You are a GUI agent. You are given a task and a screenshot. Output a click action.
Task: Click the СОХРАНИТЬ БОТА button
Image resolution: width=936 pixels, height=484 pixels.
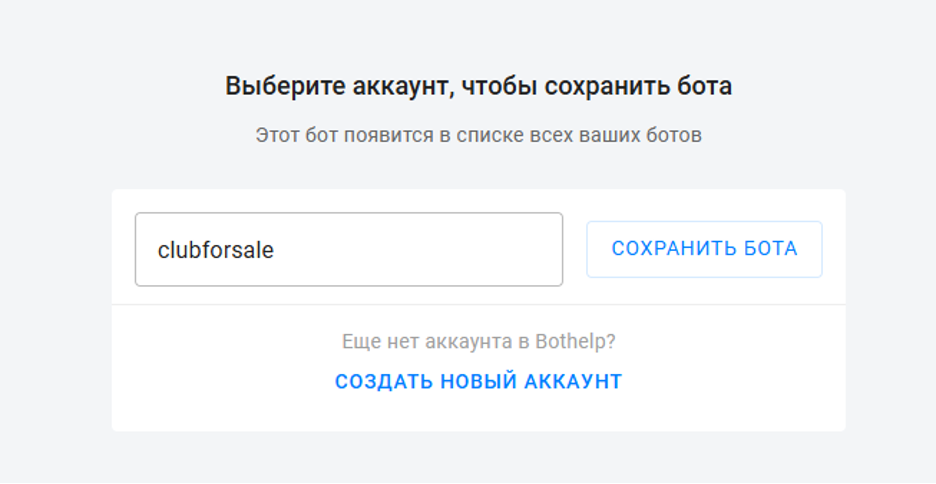point(704,249)
